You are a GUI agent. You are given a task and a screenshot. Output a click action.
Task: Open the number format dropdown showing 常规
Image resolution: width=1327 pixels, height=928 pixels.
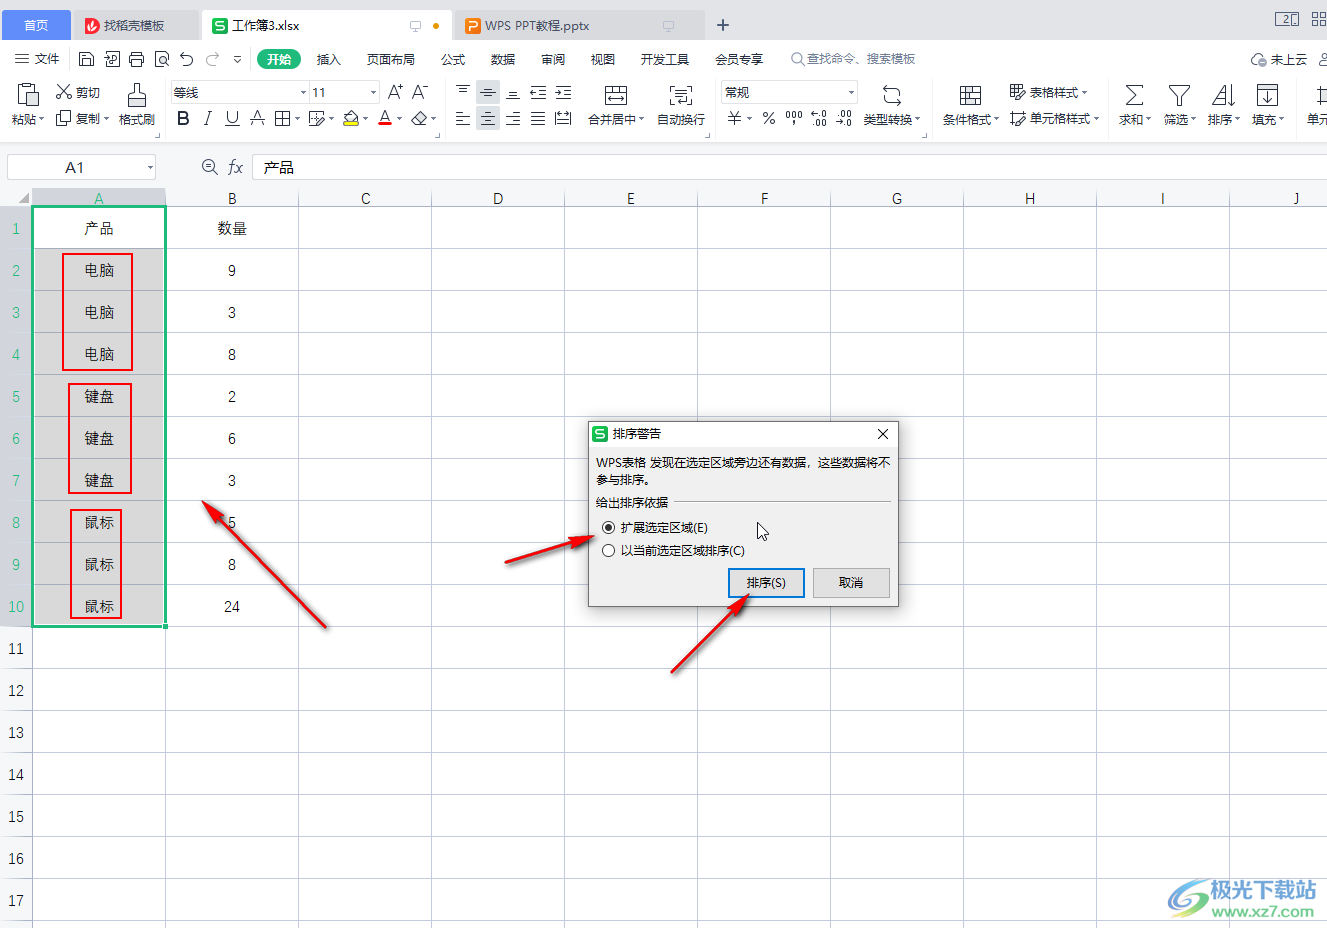[x=852, y=93]
